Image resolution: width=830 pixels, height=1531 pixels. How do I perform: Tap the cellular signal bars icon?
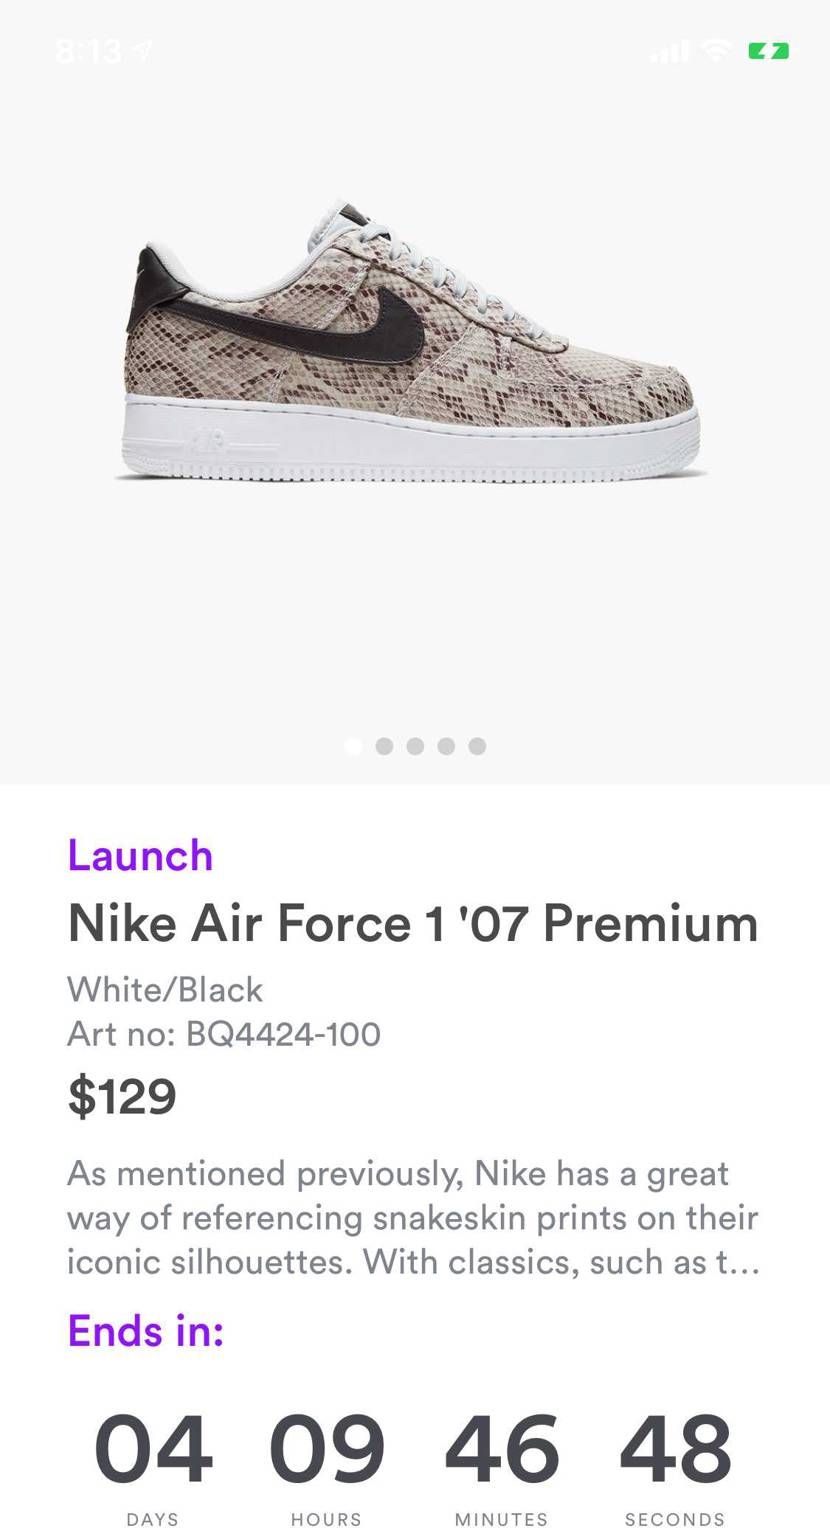(669, 51)
